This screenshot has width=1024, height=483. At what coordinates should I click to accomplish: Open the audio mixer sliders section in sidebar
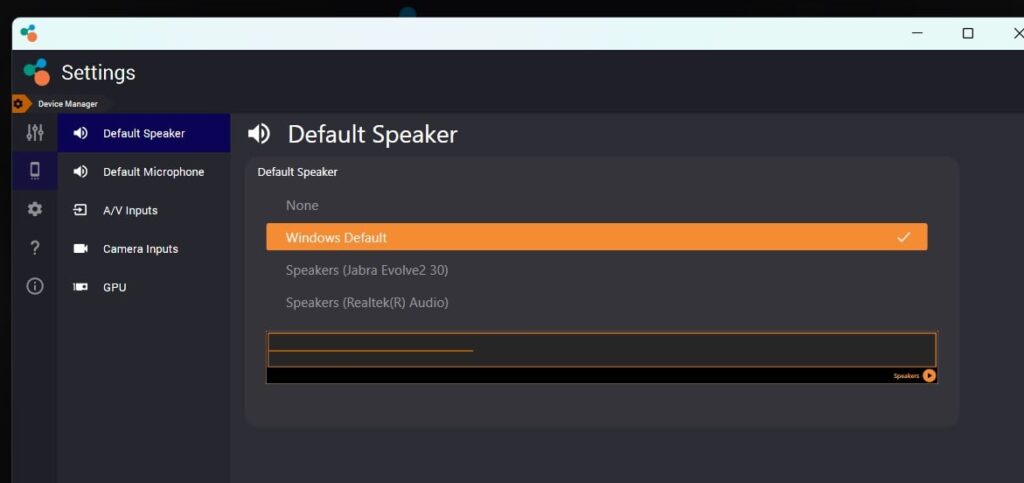click(35, 133)
